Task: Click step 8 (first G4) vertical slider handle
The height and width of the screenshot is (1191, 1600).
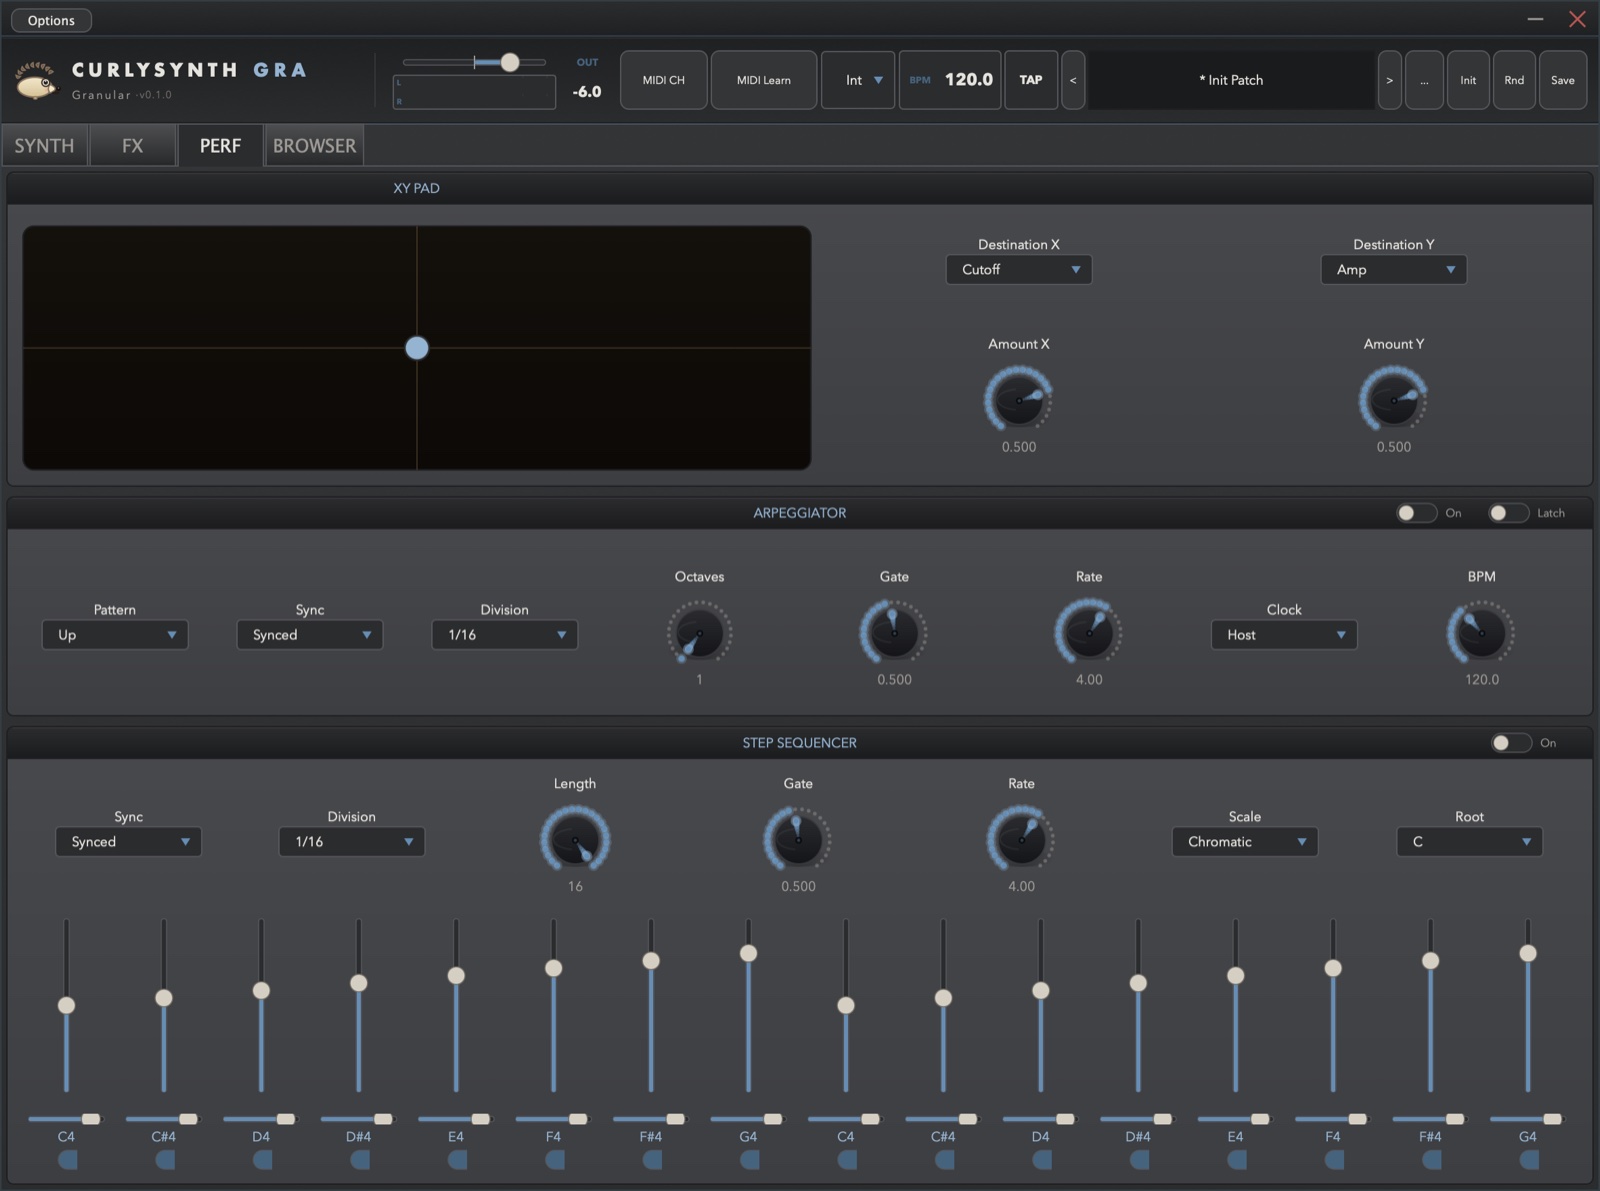Action: pyautogui.click(x=748, y=953)
